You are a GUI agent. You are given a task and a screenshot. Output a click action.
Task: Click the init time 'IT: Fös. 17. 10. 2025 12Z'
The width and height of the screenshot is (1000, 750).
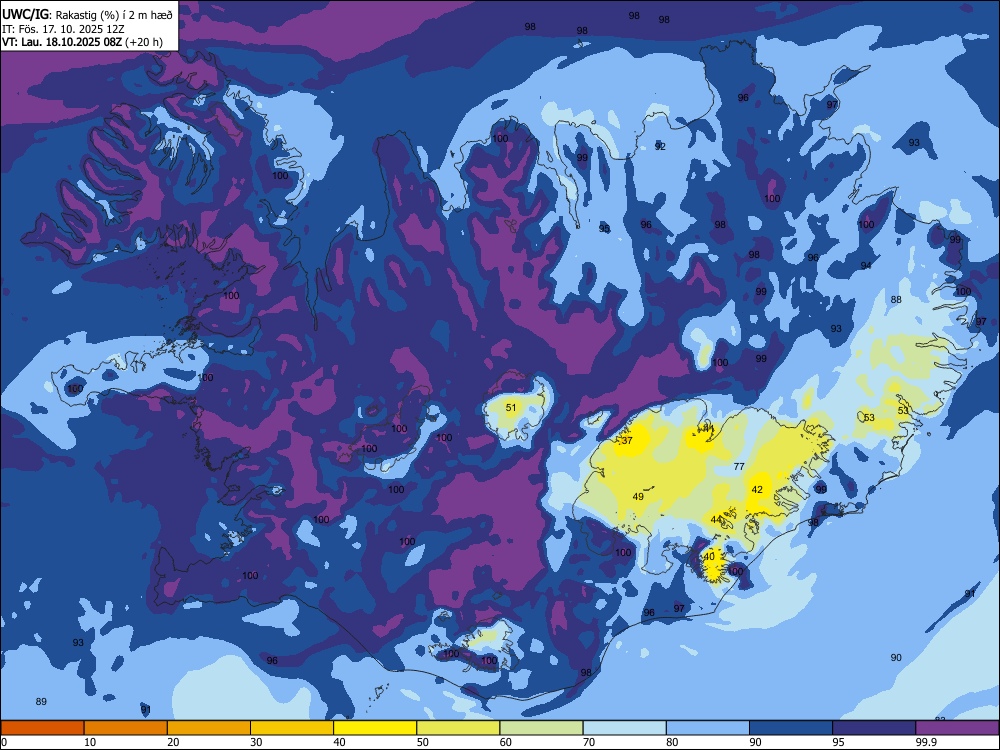pos(63,29)
